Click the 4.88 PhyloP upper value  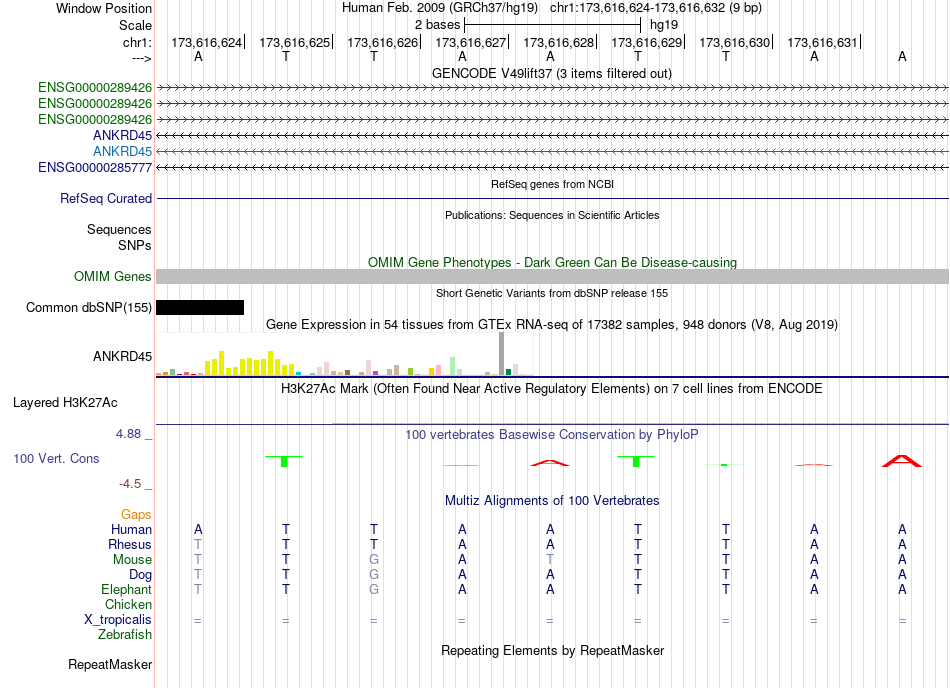click(x=128, y=434)
